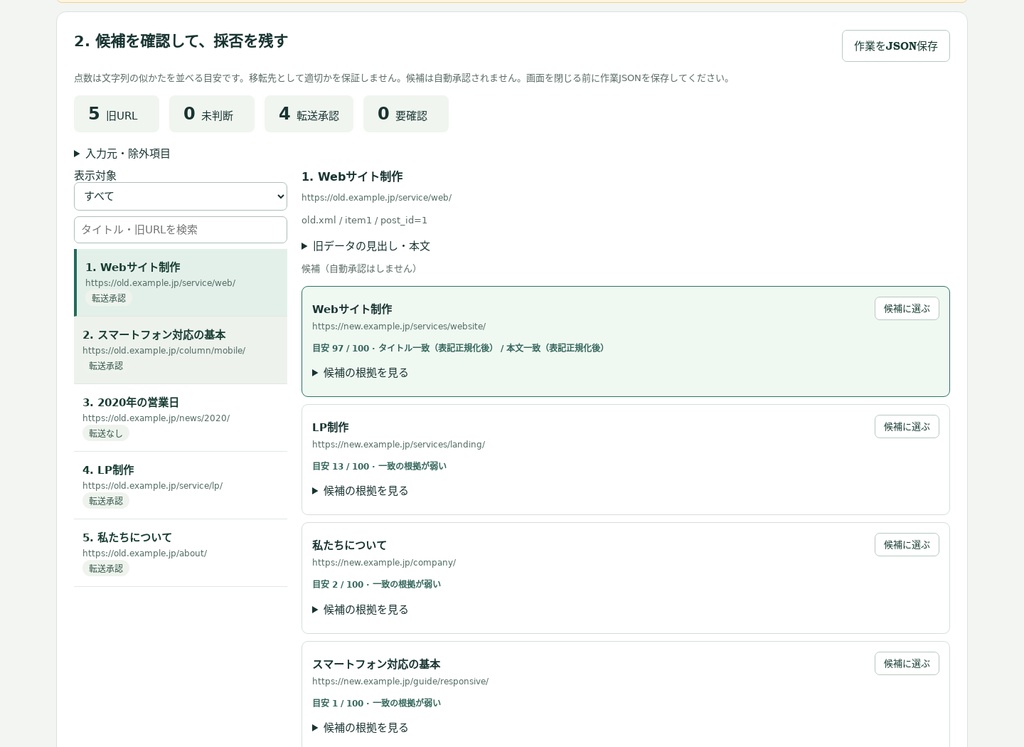Select list item 4. LP制作

tap(181, 486)
